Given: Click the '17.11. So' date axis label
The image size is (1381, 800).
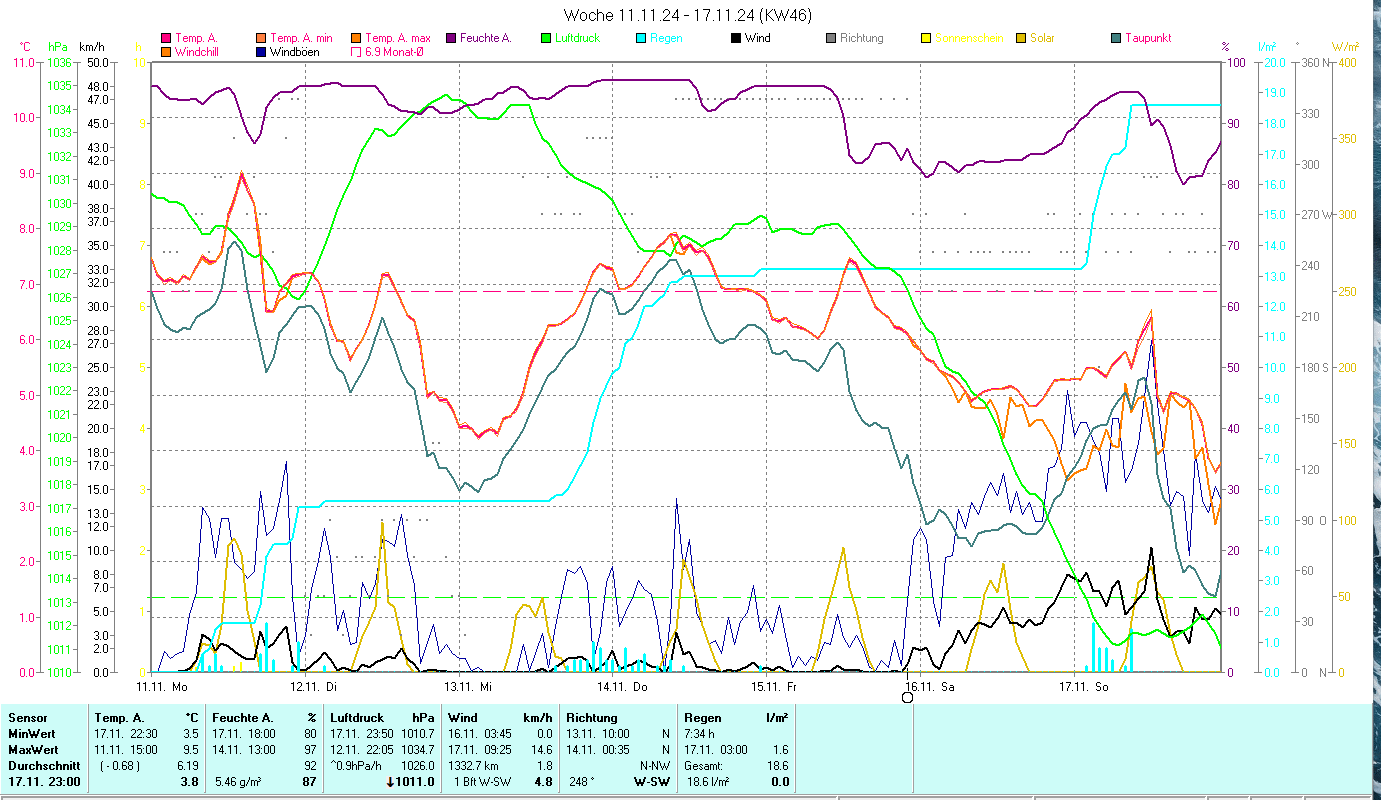Looking at the screenshot, I should pos(1084,687).
